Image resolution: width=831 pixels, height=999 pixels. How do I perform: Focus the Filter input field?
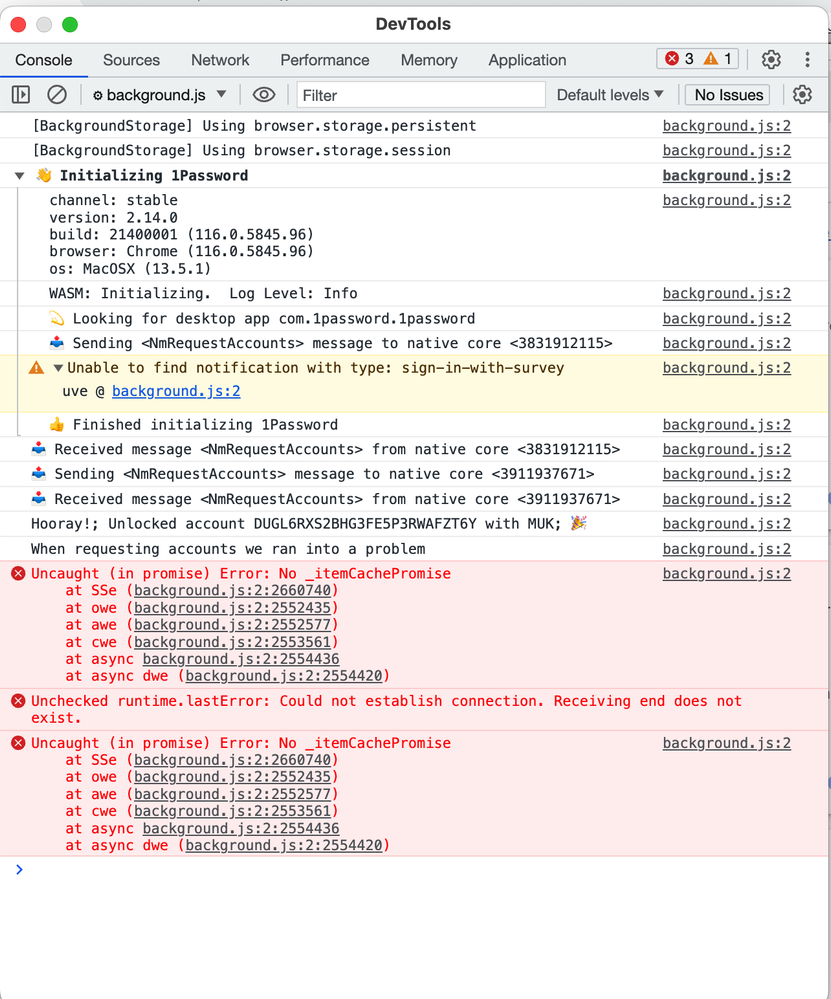point(421,95)
